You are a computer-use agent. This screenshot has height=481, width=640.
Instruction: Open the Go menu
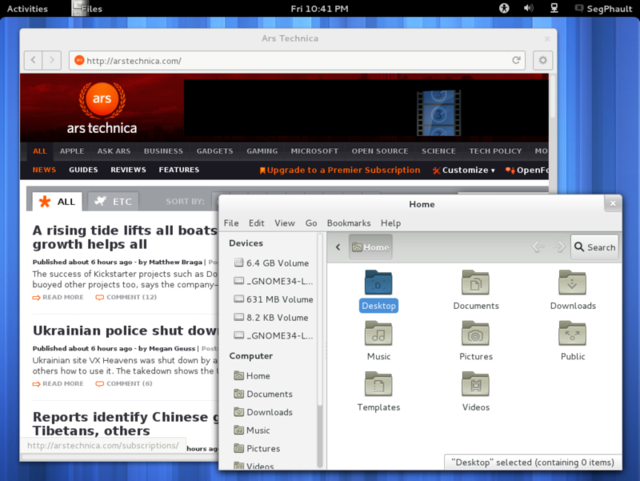(311, 223)
